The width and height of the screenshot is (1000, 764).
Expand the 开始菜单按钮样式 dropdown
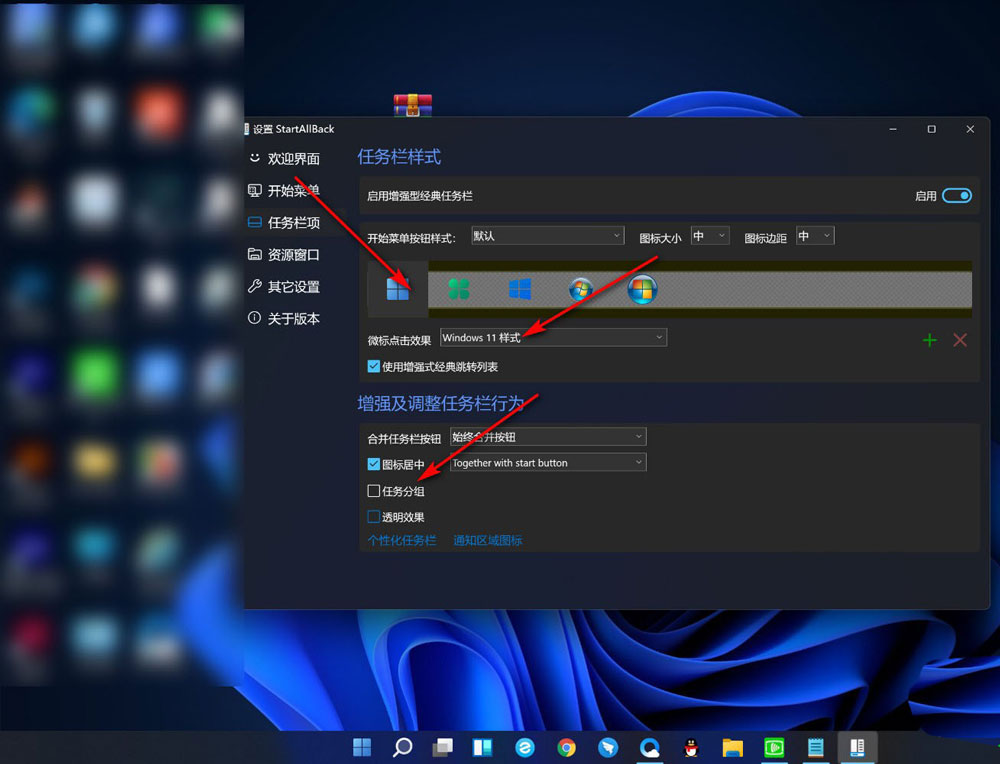pos(548,236)
